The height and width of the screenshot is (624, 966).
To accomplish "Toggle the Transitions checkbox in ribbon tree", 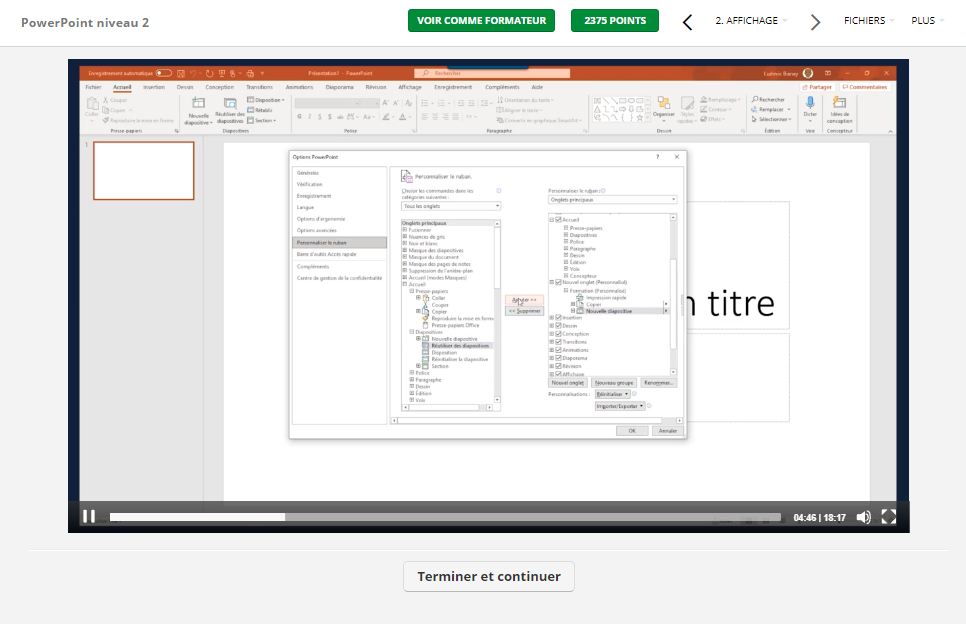I will (x=559, y=342).
